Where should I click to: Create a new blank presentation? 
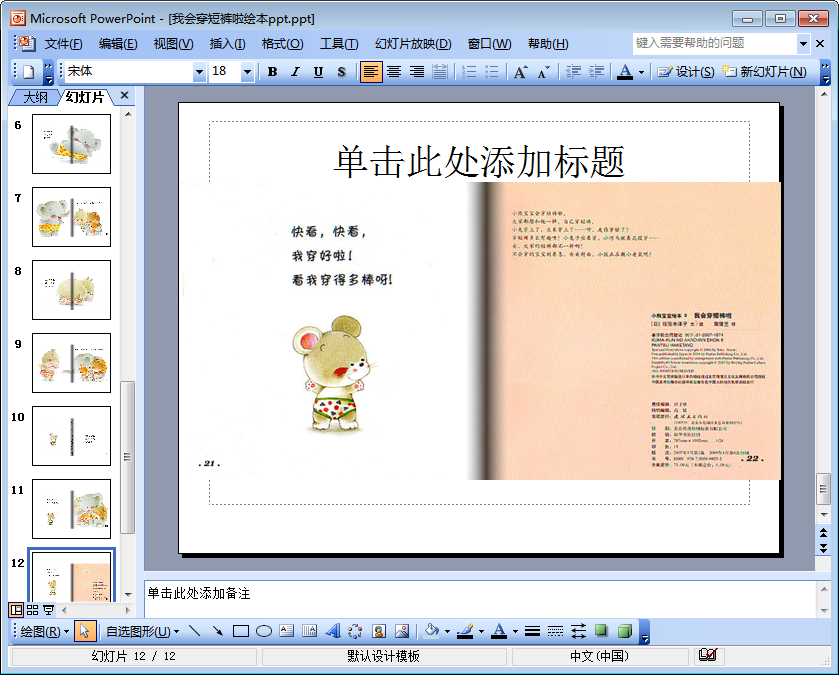tap(28, 72)
